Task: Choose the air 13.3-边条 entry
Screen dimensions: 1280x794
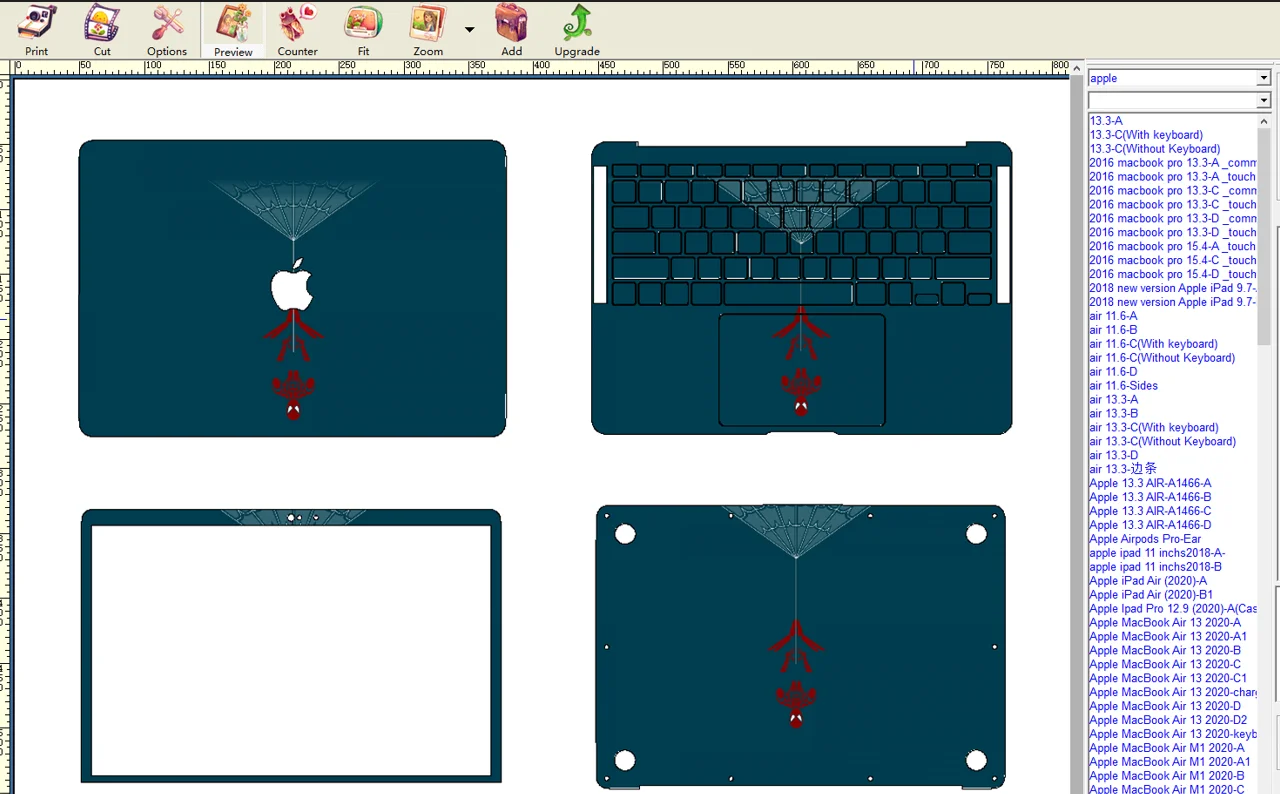Action: 1123,469
